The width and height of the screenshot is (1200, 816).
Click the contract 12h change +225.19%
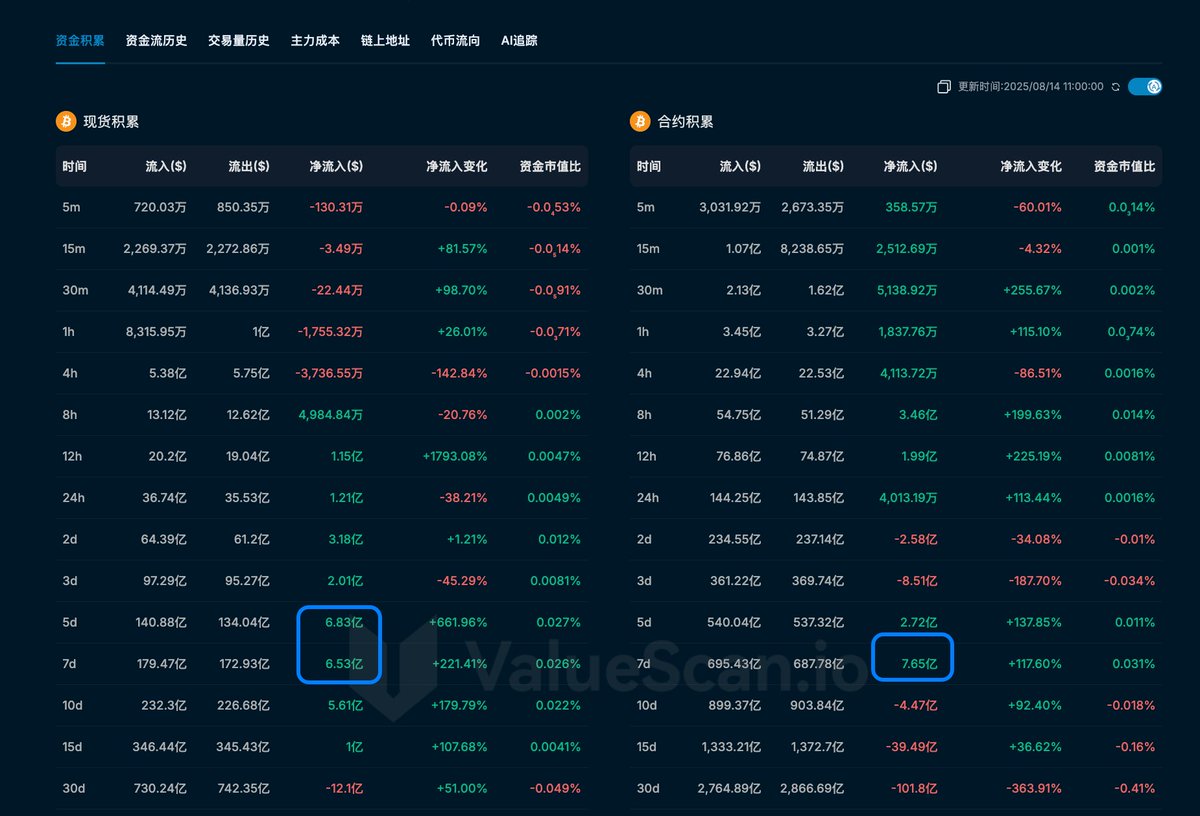click(1031, 456)
